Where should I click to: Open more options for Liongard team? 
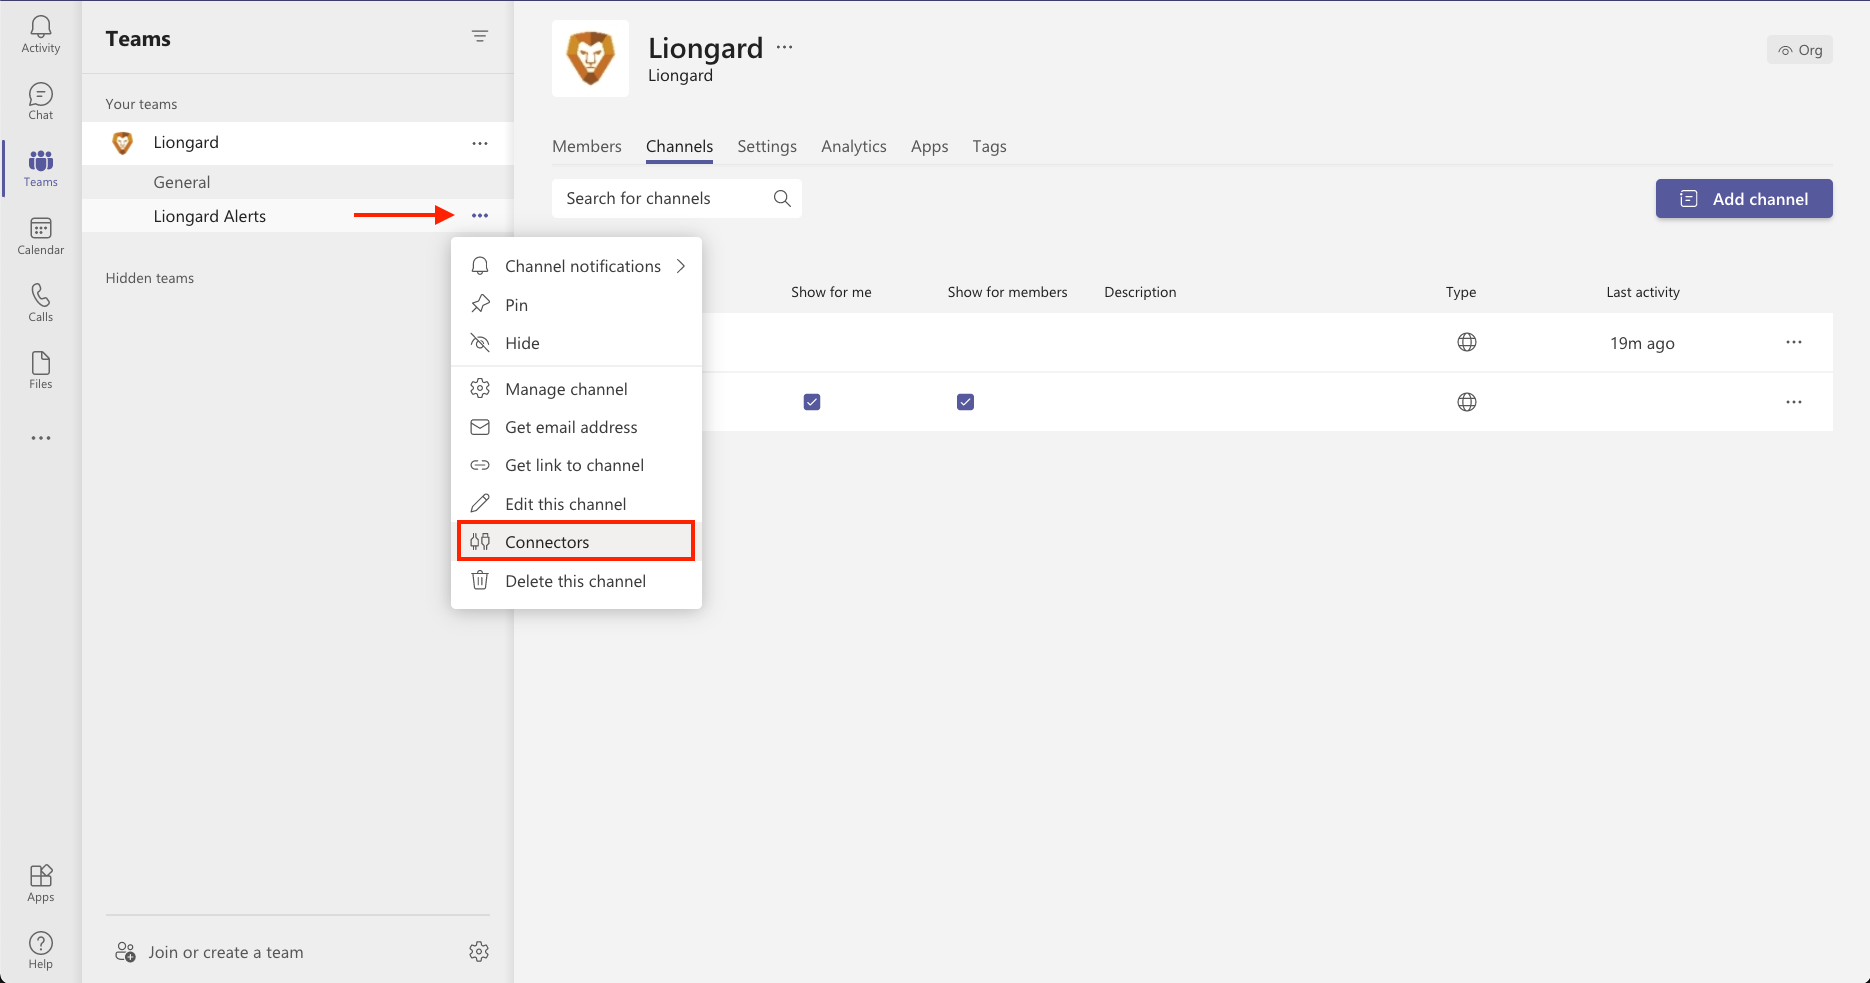(x=480, y=143)
